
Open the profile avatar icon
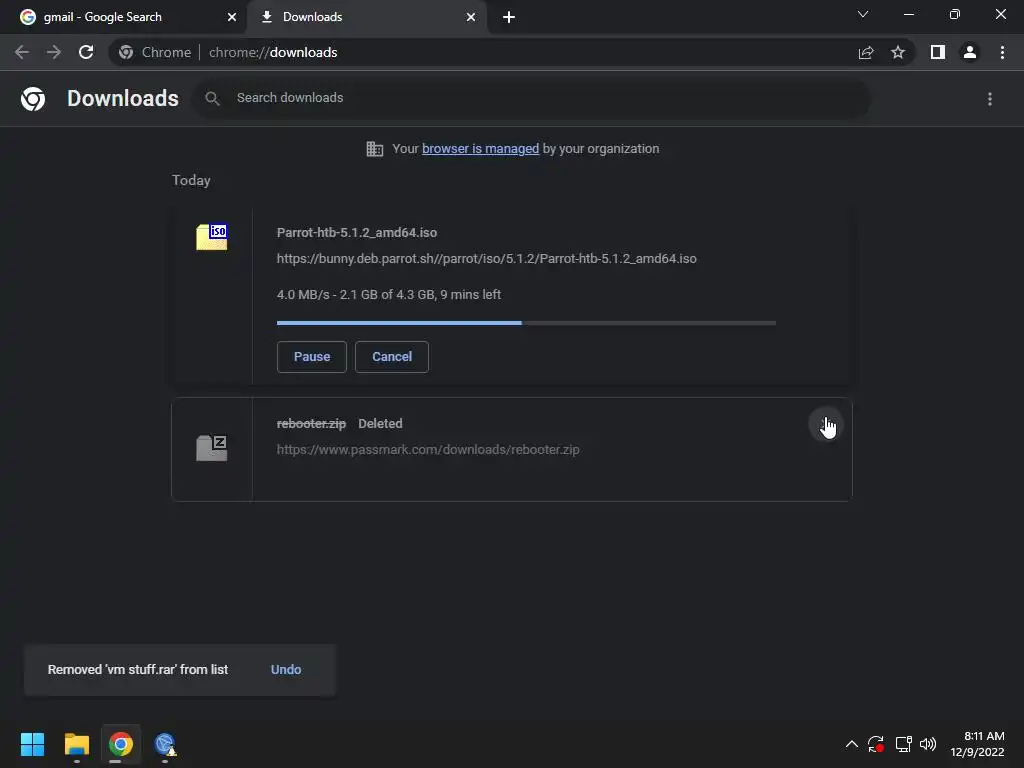(970, 52)
